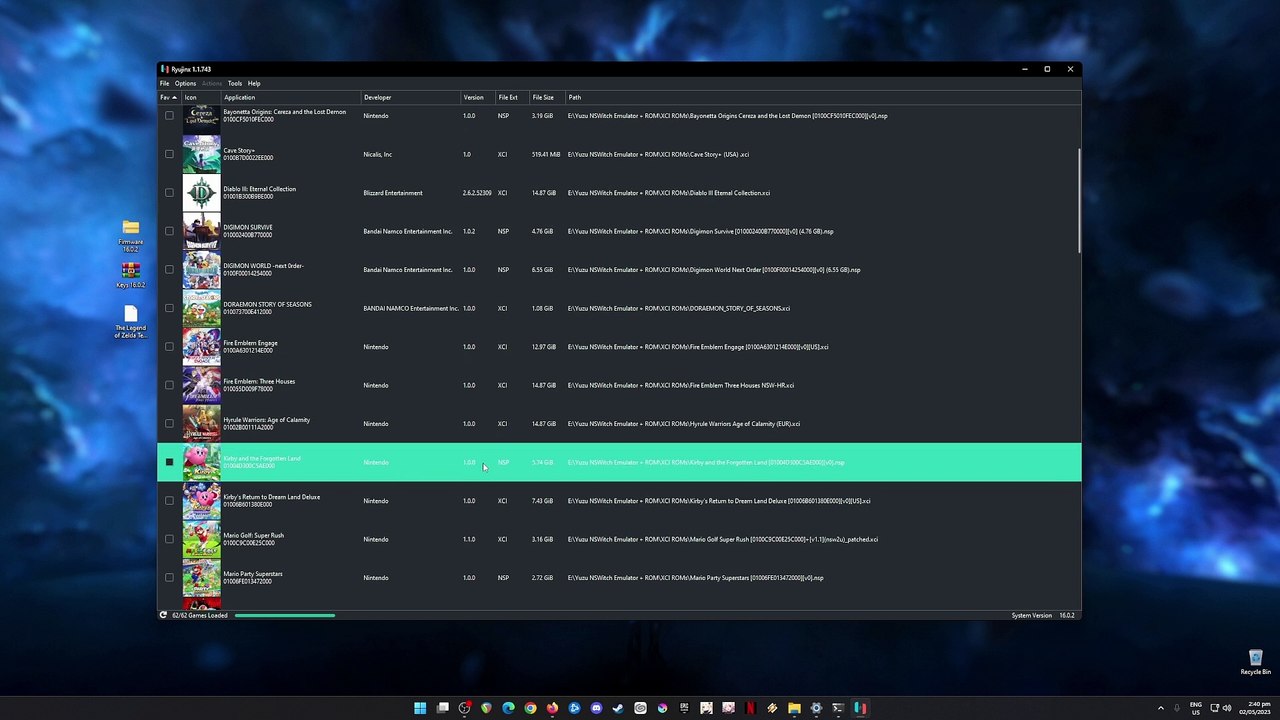Sort games by Fav column header
The height and width of the screenshot is (720, 1280).
click(168, 97)
